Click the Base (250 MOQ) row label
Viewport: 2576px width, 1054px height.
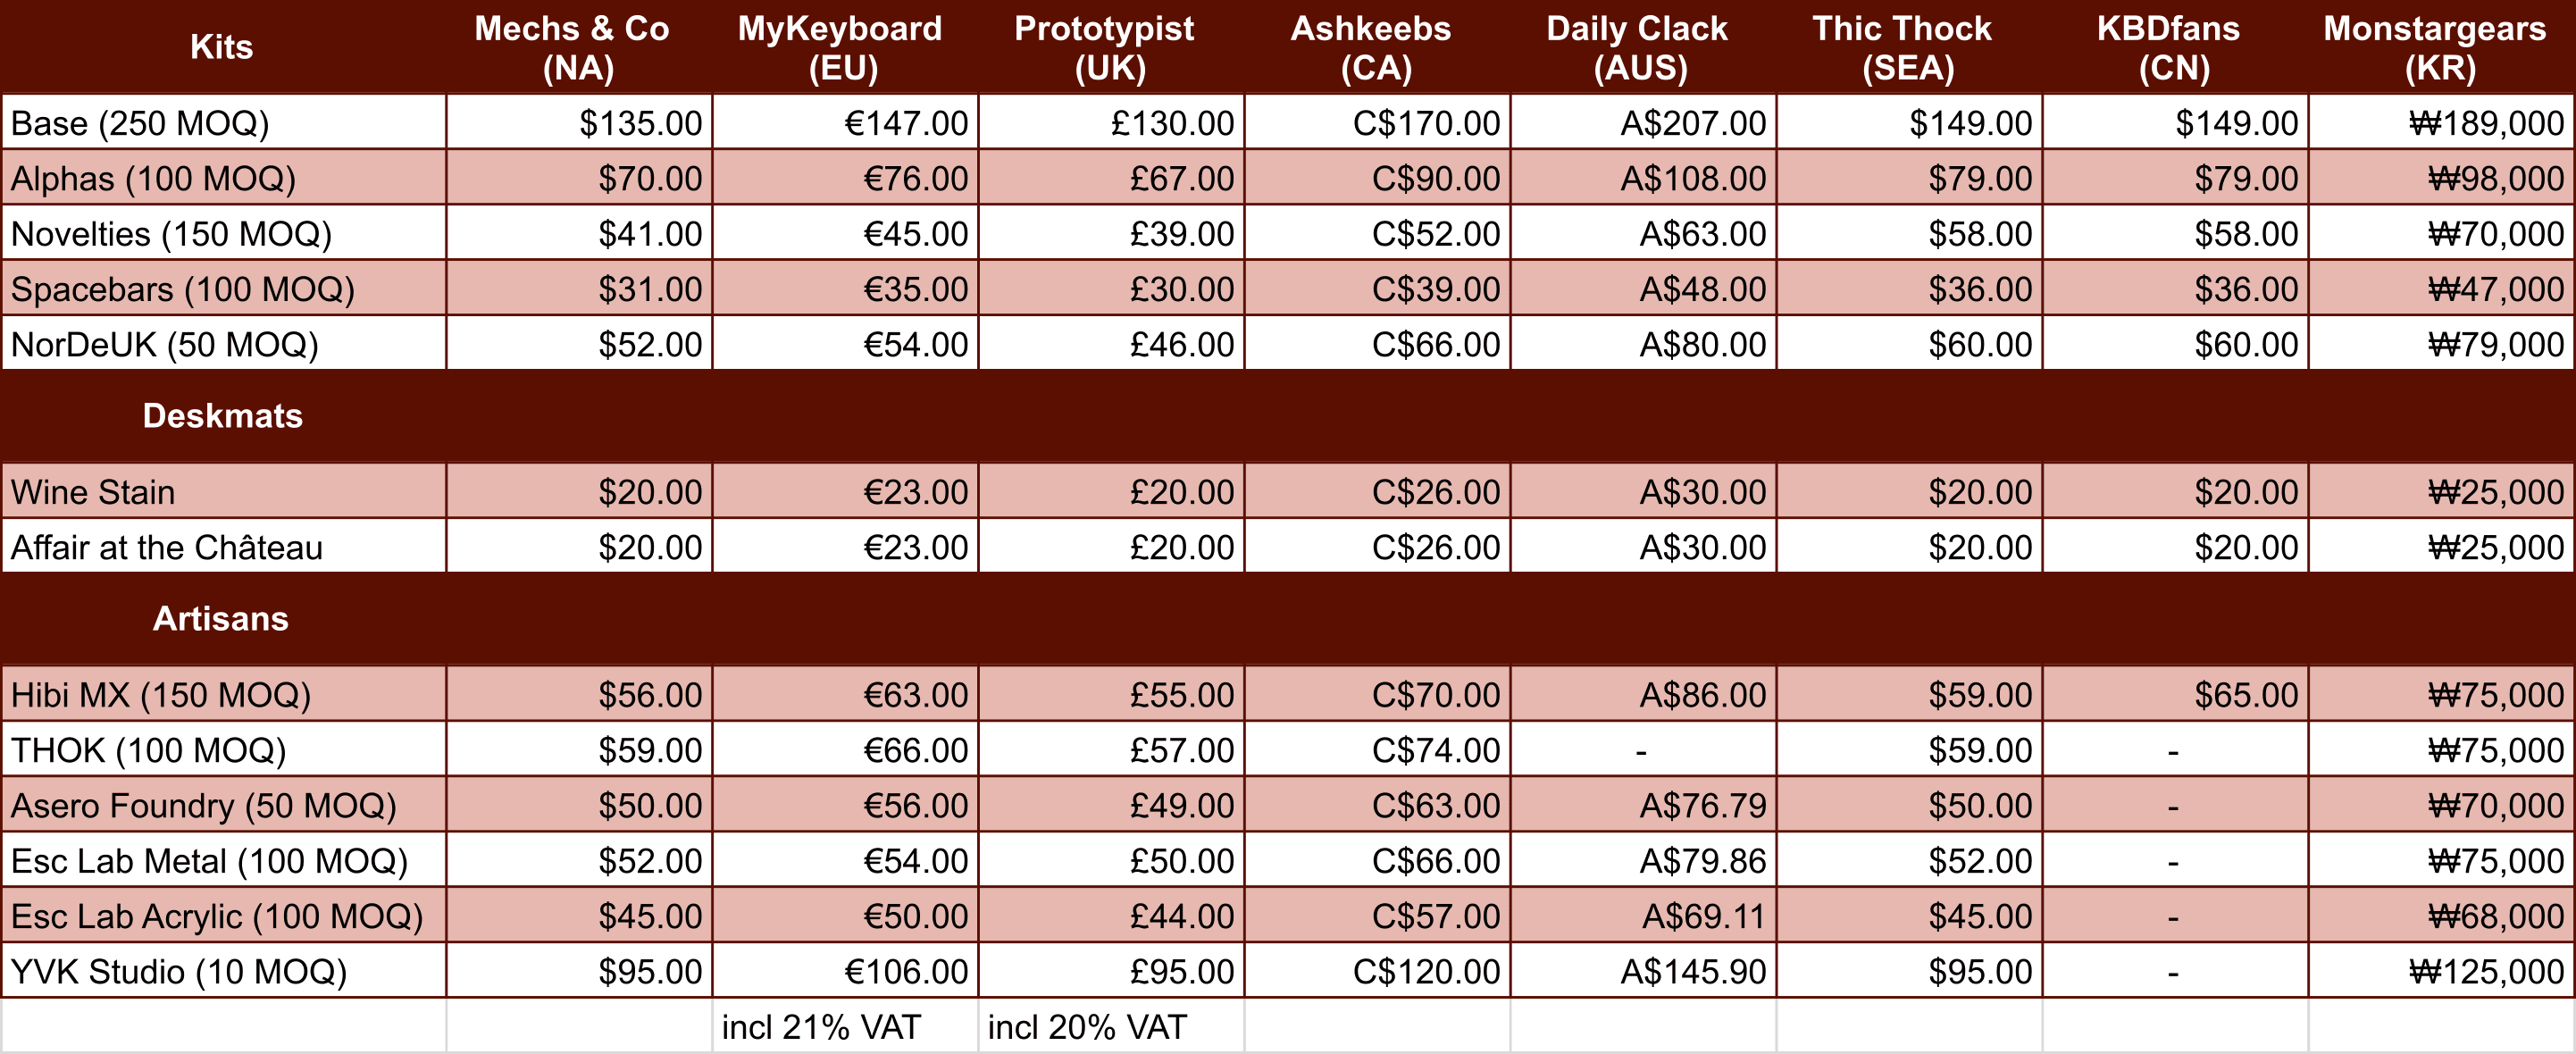pyautogui.click(x=140, y=123)
